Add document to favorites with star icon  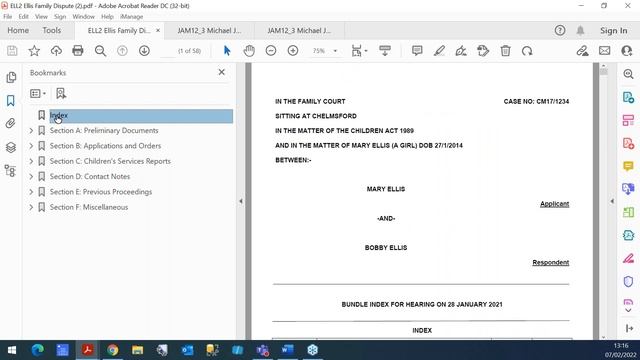pyautogui.click(x=34, y=51)
